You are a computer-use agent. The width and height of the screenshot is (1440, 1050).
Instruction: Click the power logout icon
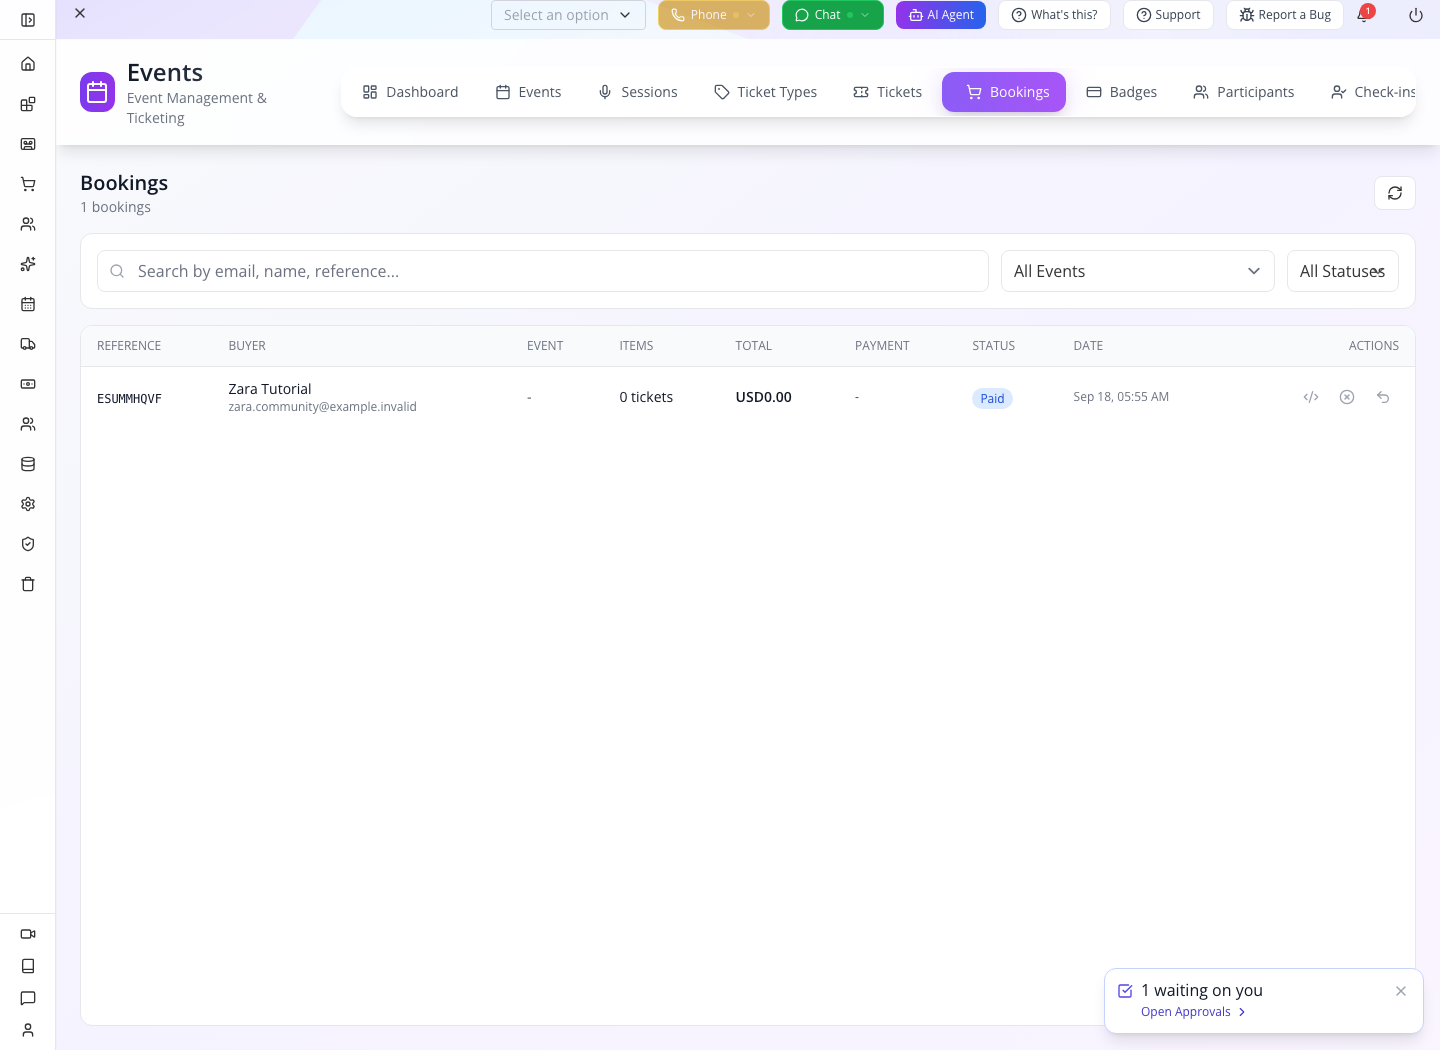[1416, 15]
